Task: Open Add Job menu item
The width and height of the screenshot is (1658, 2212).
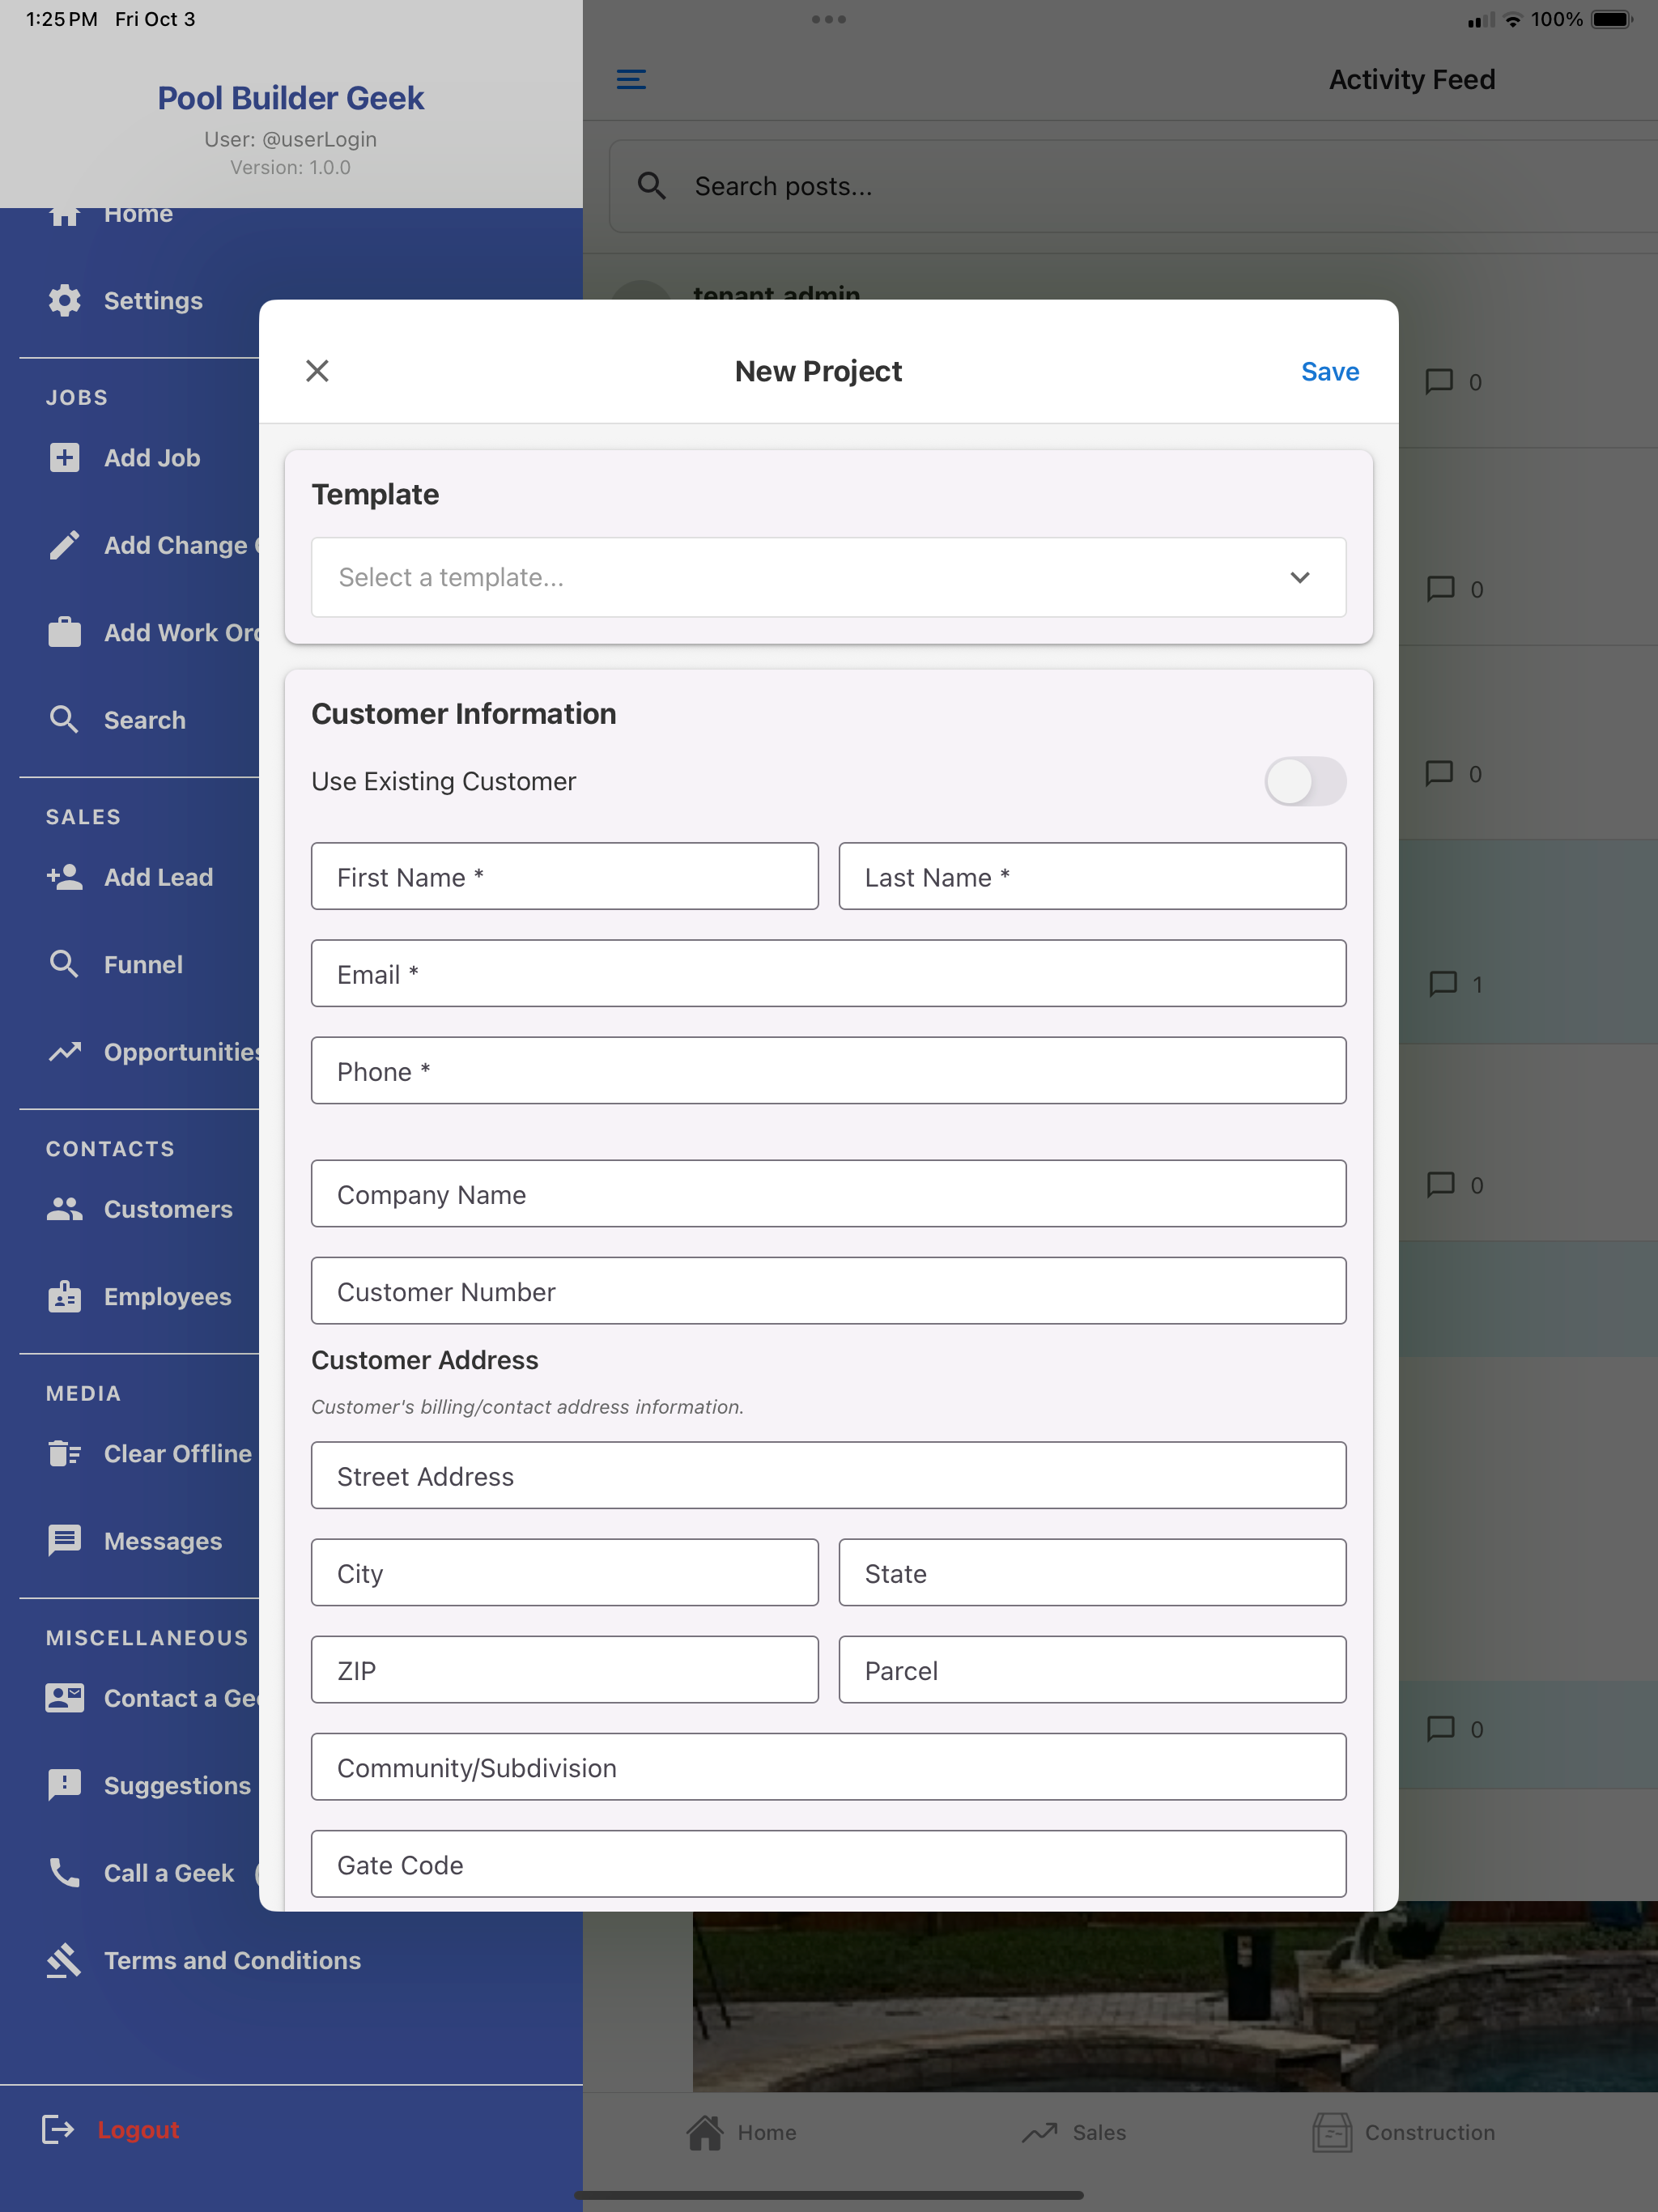Action: click(152, 457)
